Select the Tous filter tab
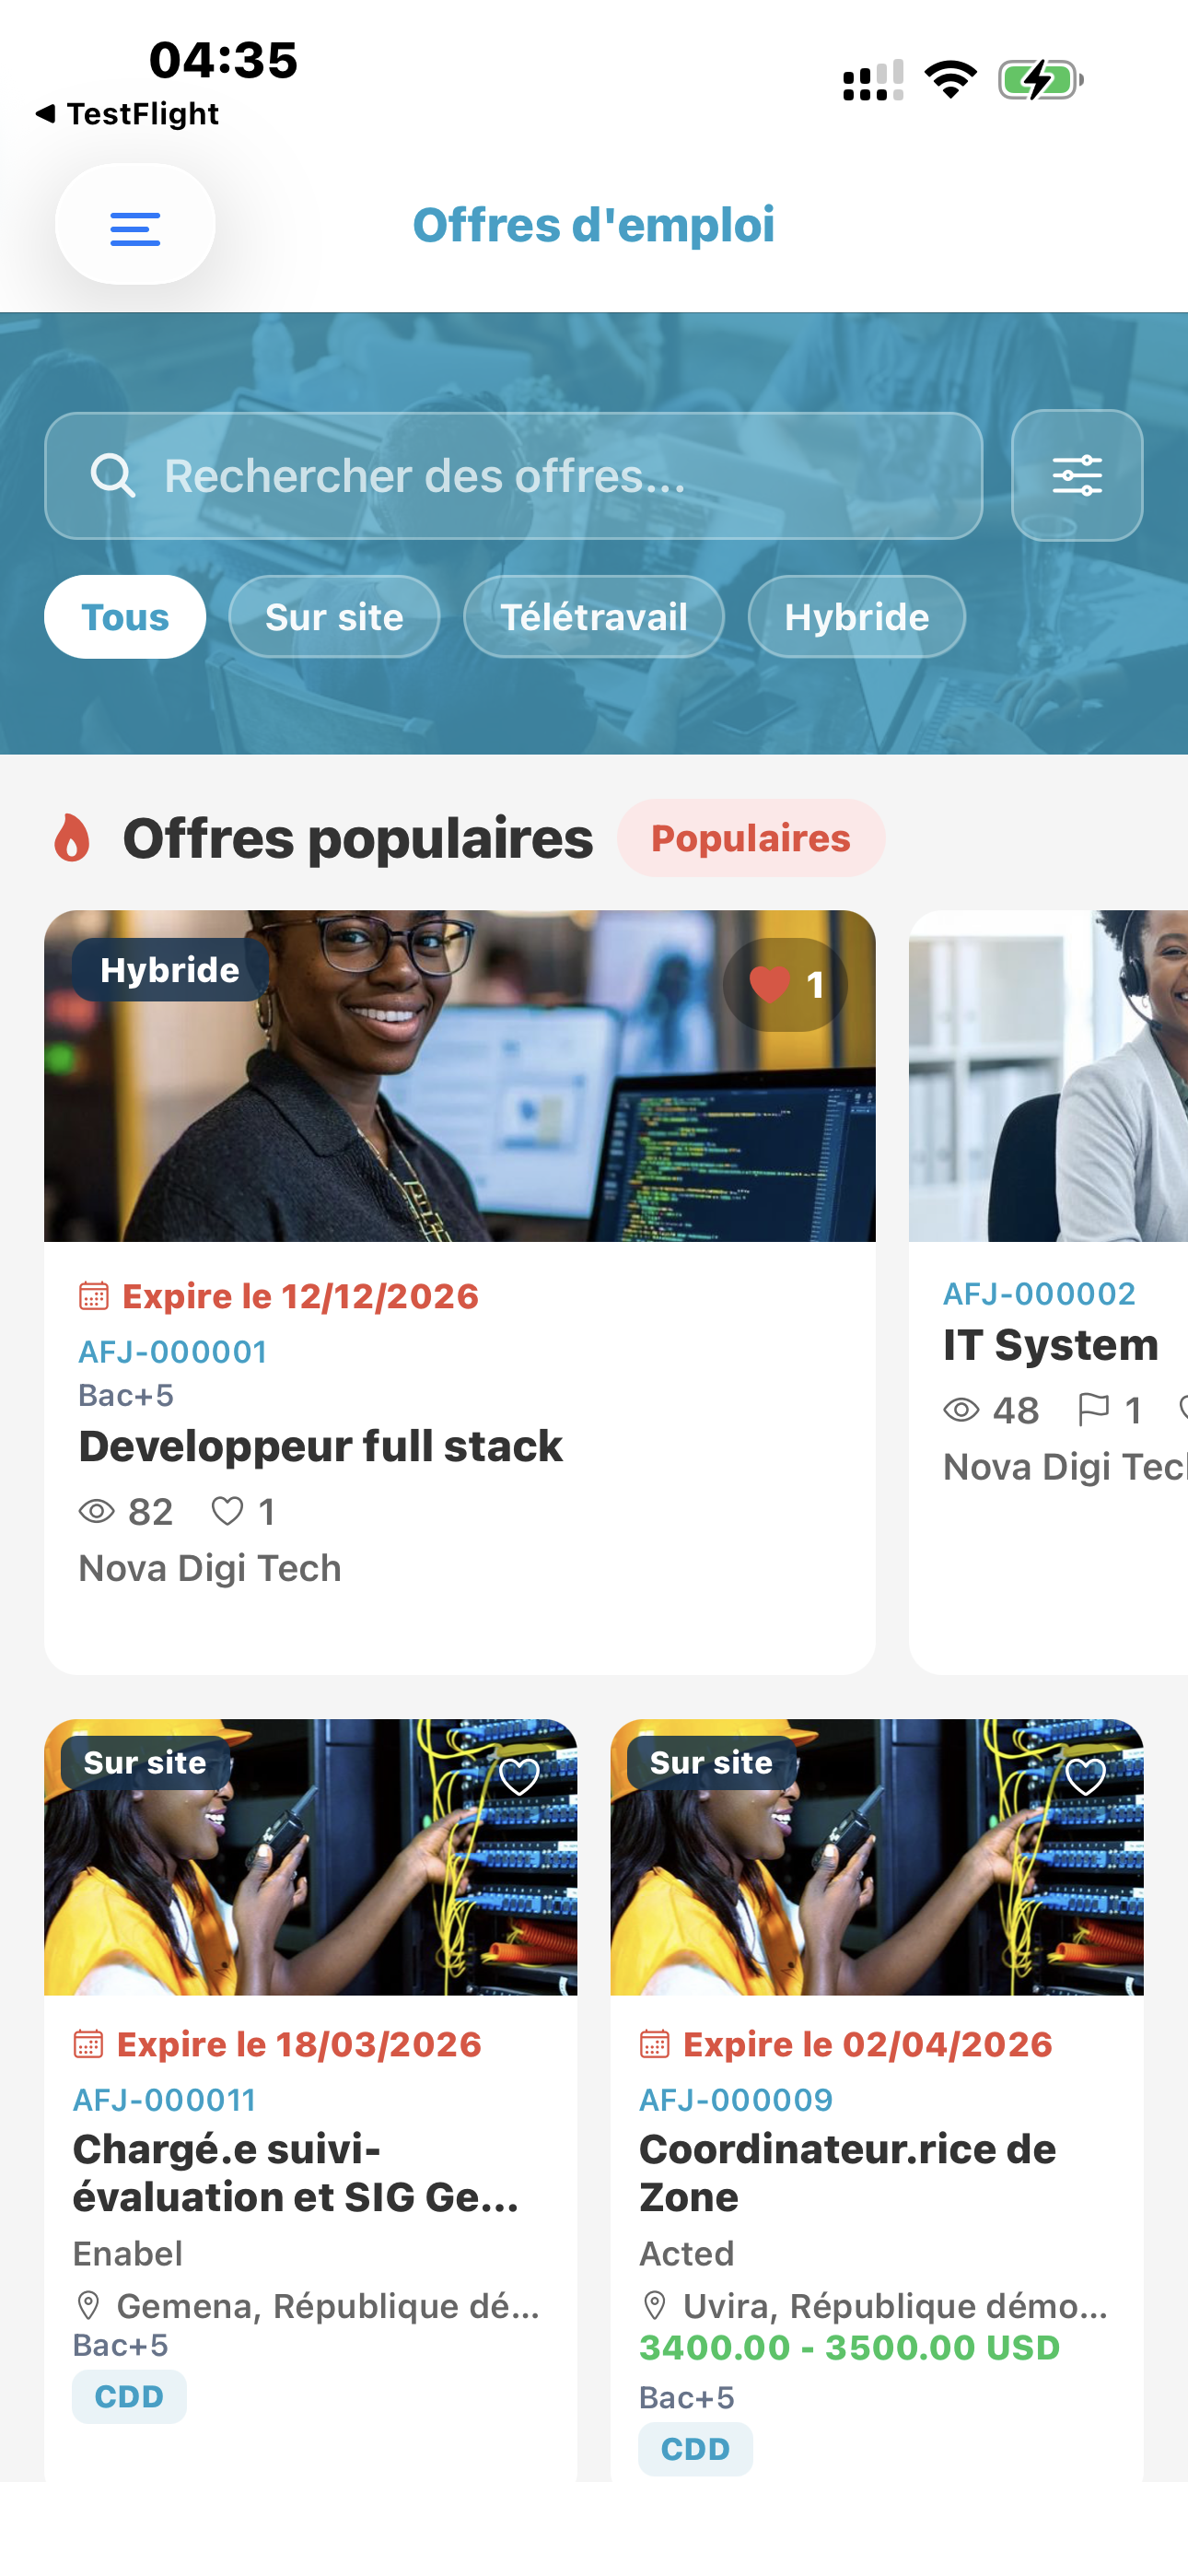 pos(125,617)
